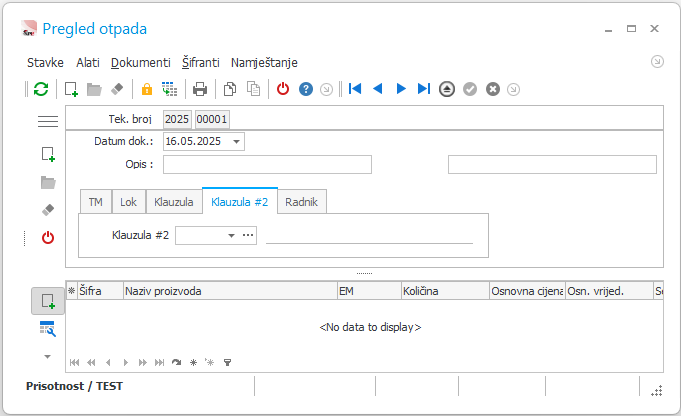Screen dimensions: 681x416
Task: Click the hamburger menu icon in sidebar
Action: (x=48, y=121)
